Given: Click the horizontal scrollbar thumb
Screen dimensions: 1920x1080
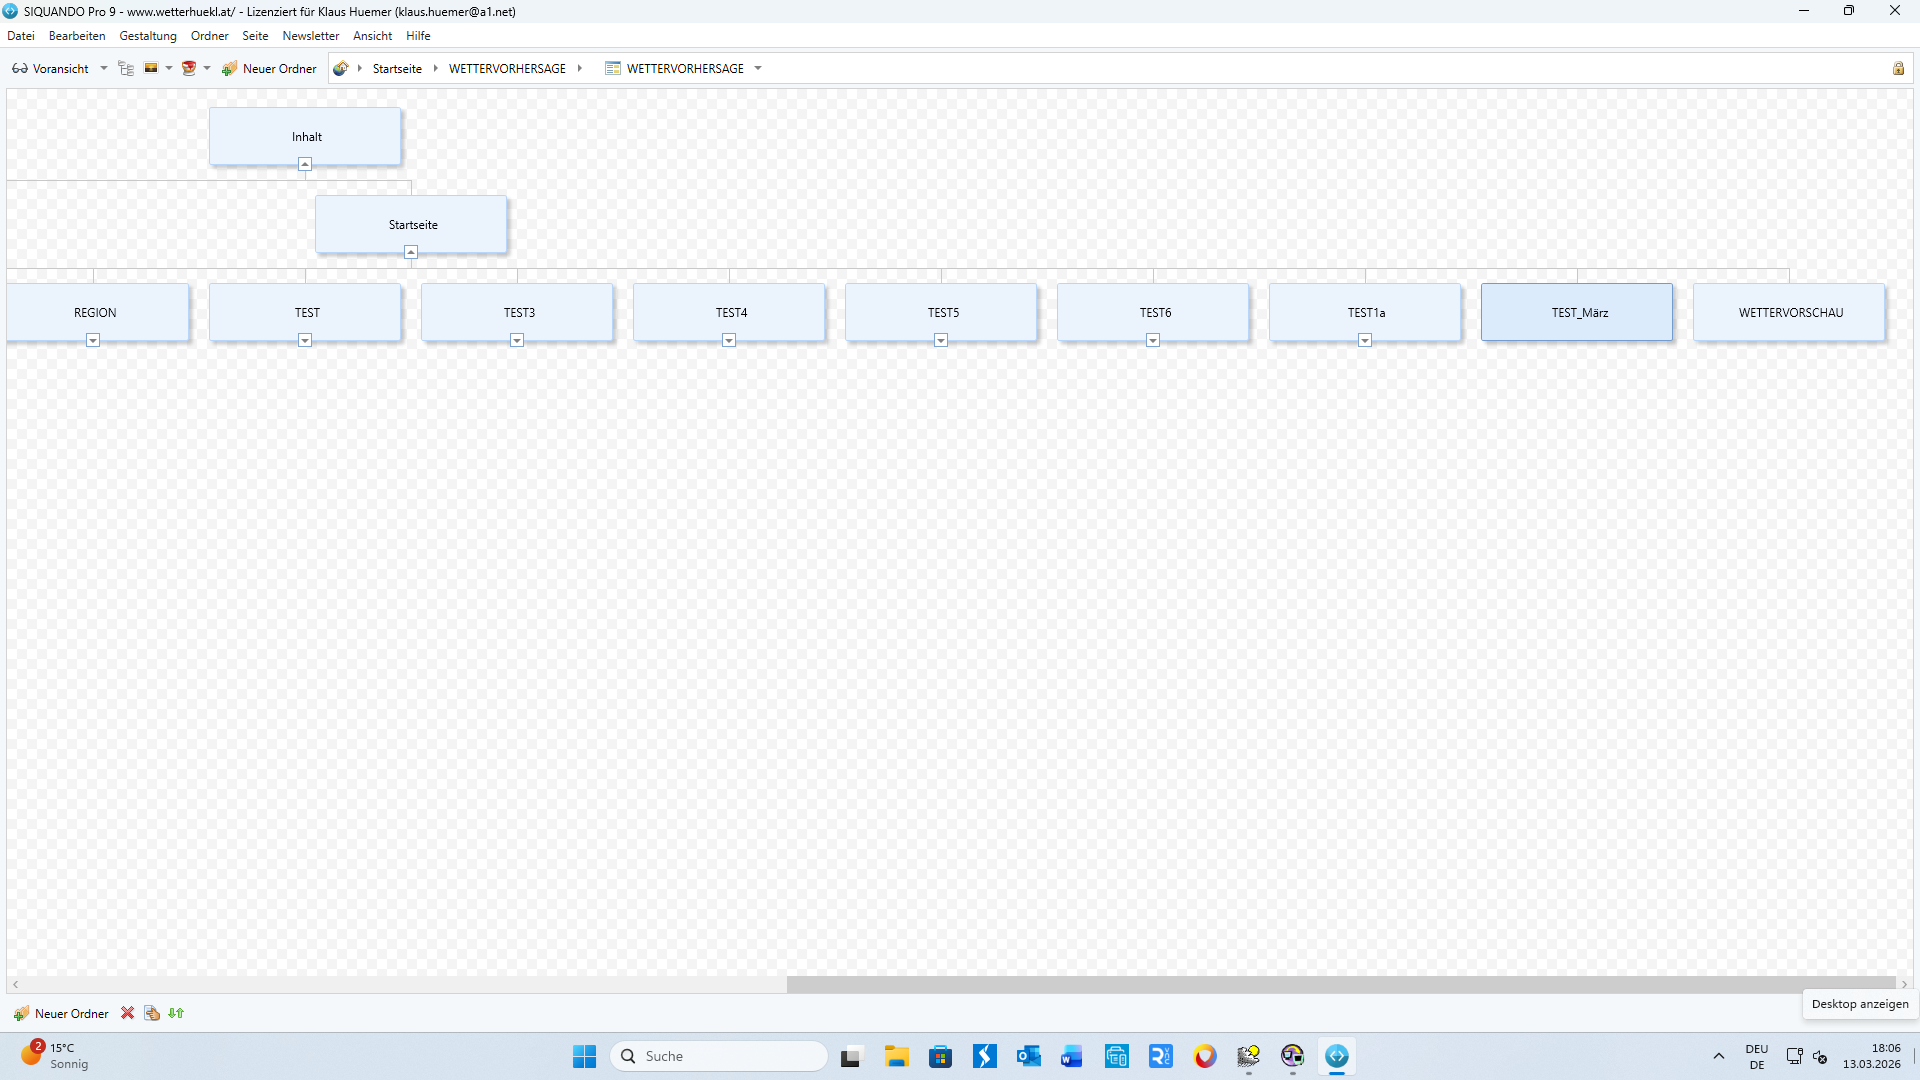Looking at the screenshot, I should point(1340,984).
